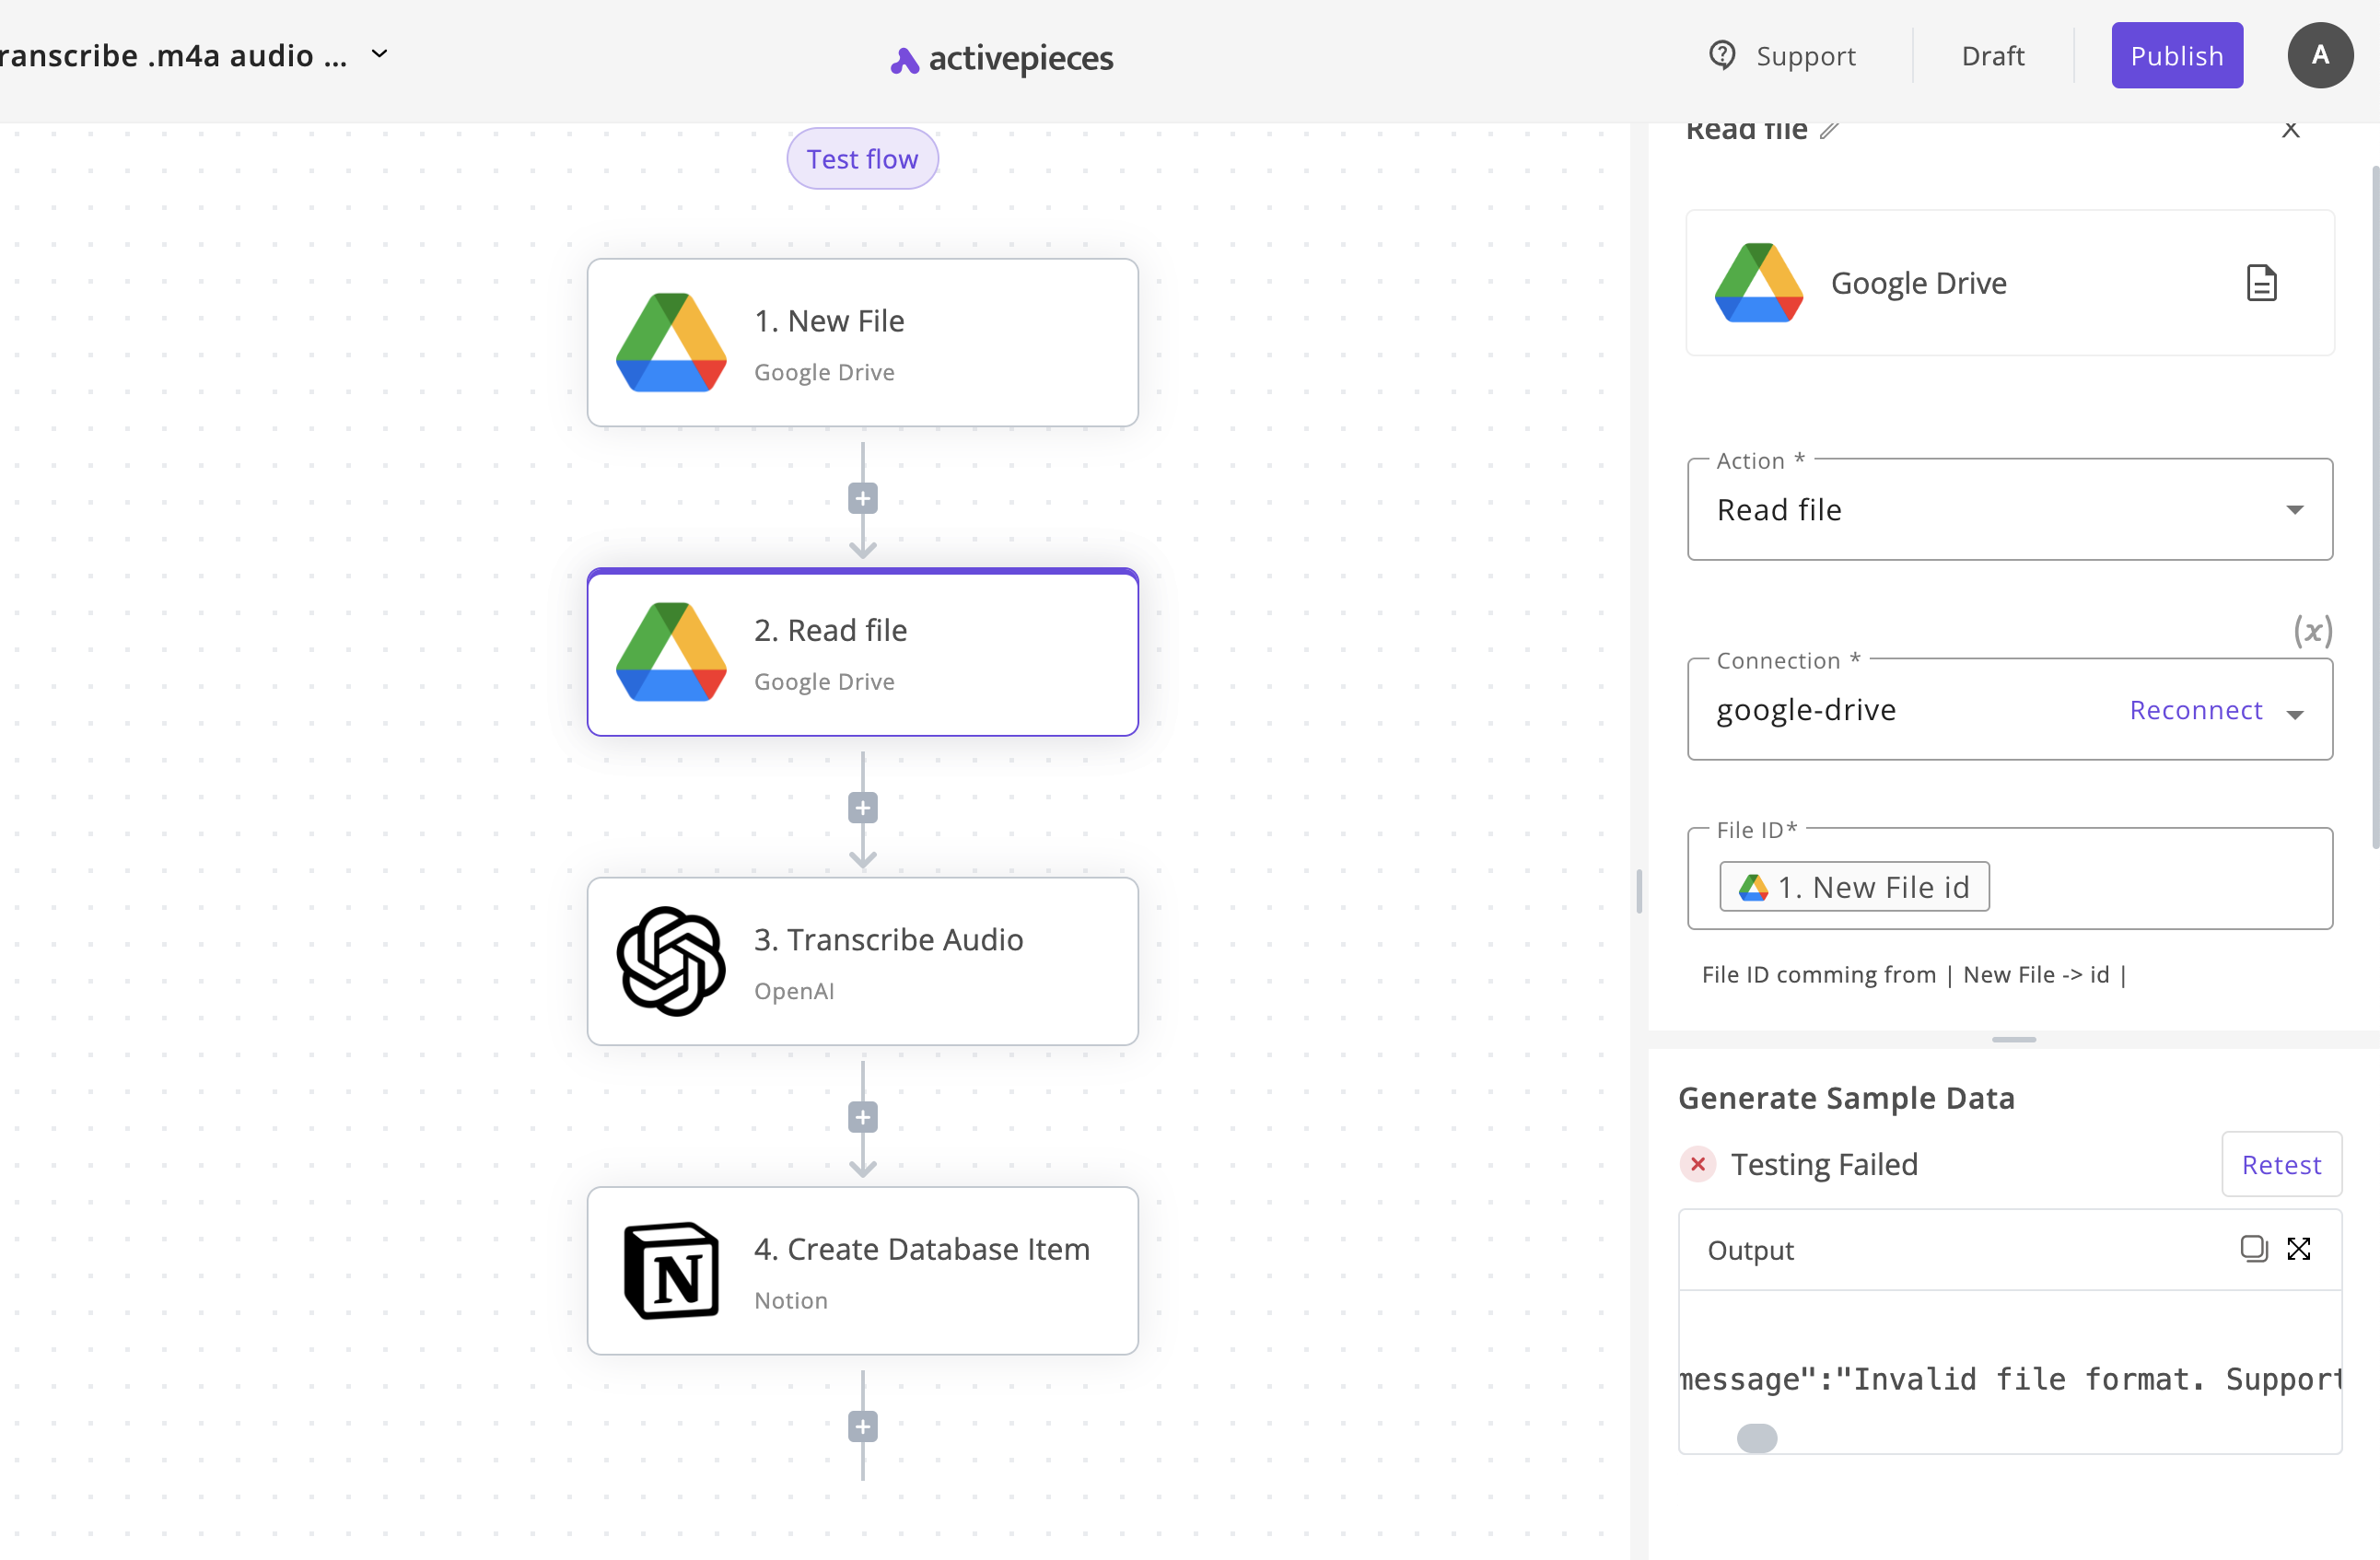Click the 1. New File id chip

pos(1854,886)
